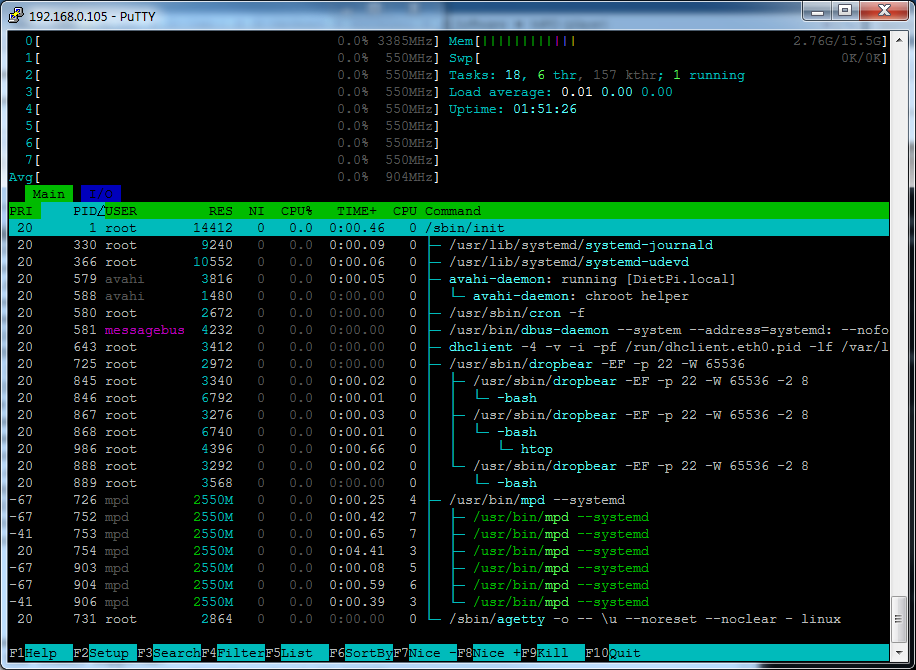Switch to the I/O tab in htop
This screenshot has width=916, height=670.
[x=100, y=194]
